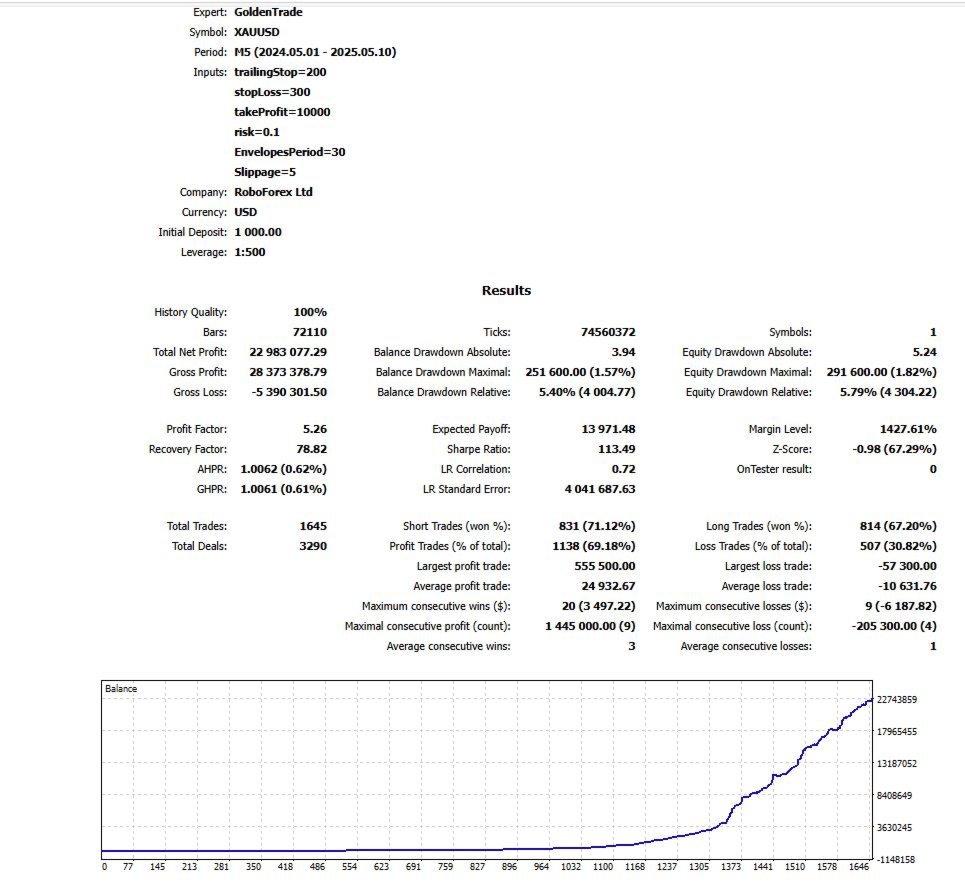The image size is (965, 893).
Task: Click Equity Drawdown Absolute value 5.24
Action: coord(924,352)
